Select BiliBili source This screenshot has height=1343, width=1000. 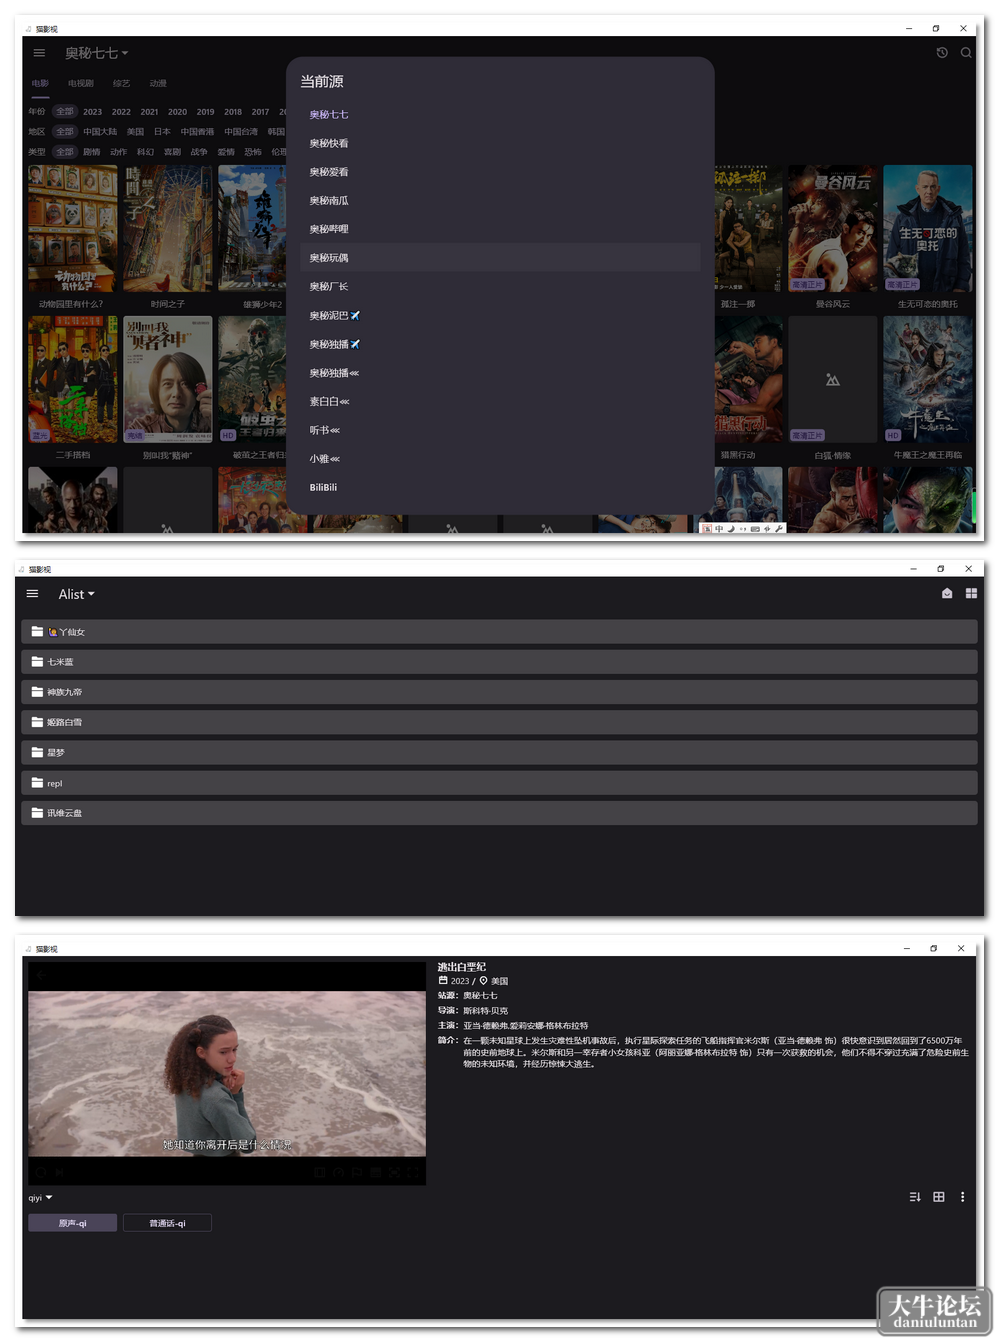click(500, 488)
